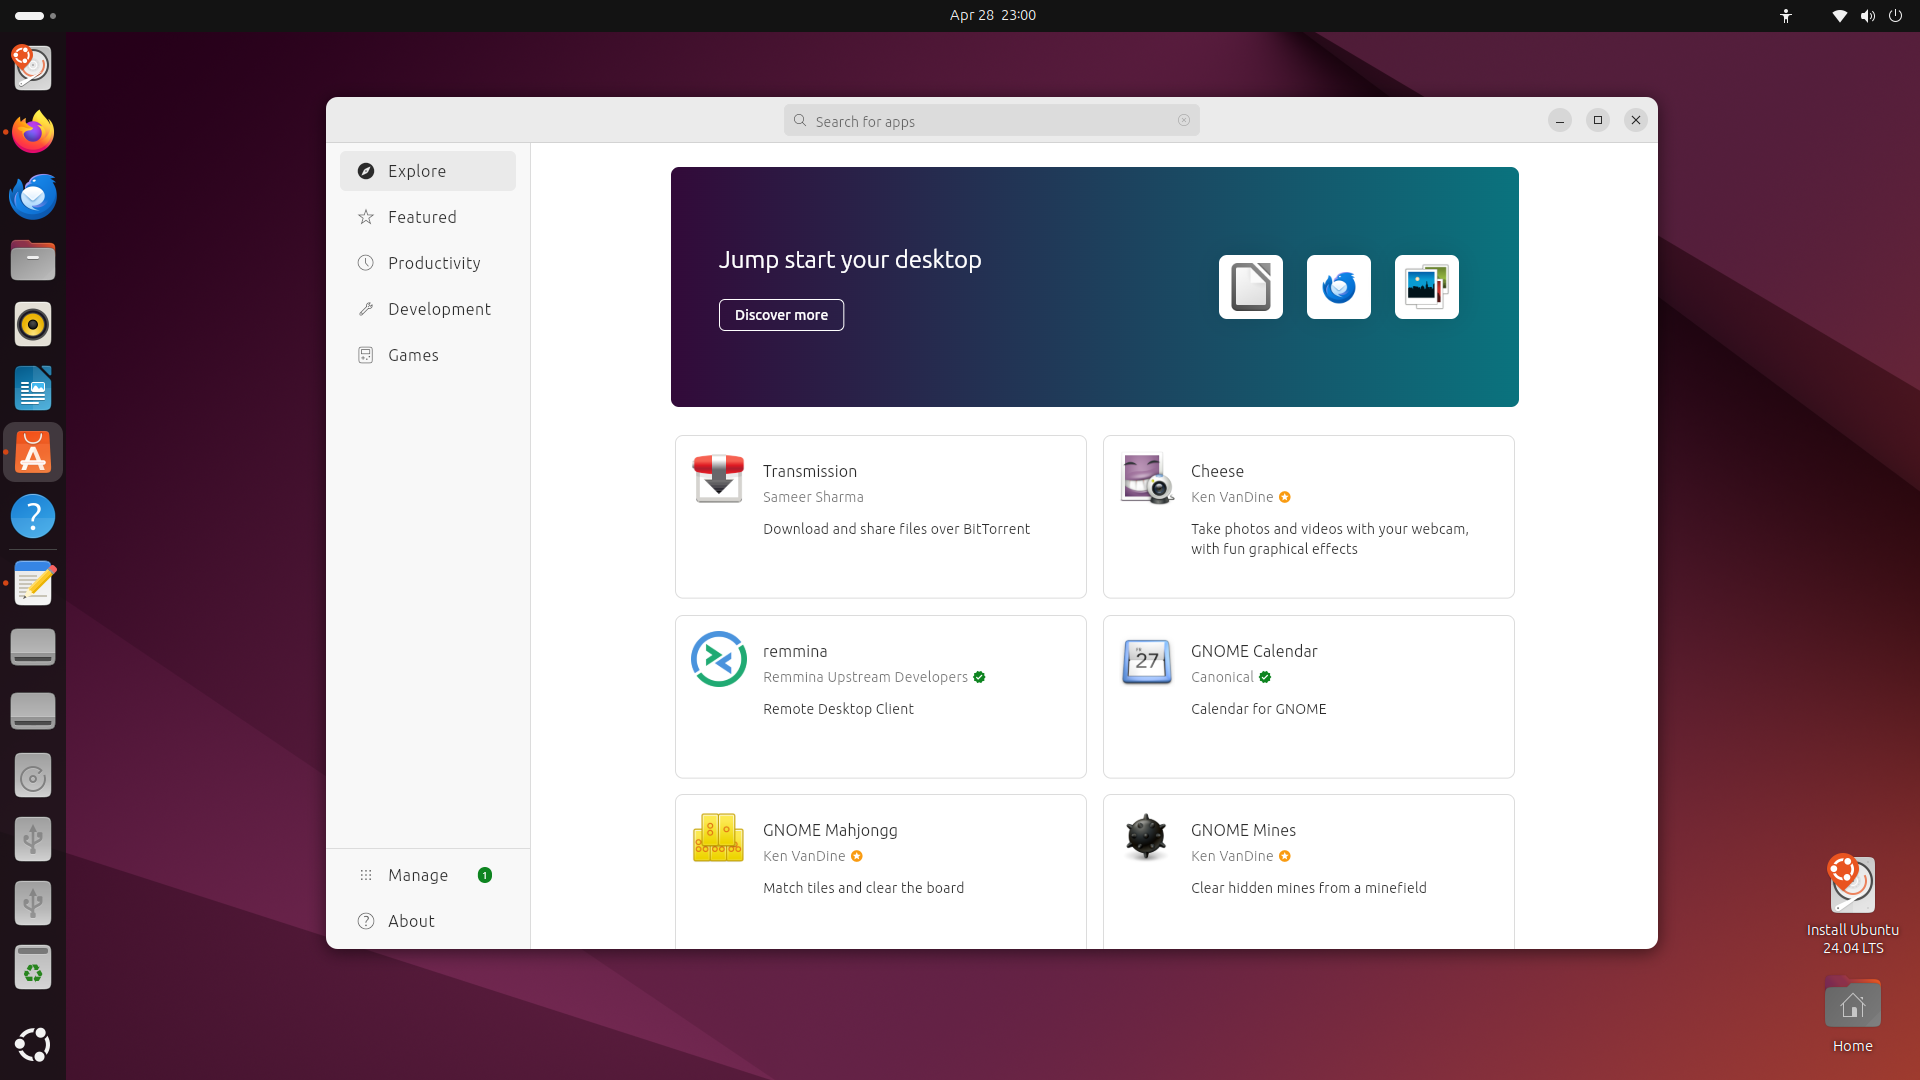Click remmina verified publisher checkmark badge
Screen dimensions: 1920x1080
tap(979, 677)
